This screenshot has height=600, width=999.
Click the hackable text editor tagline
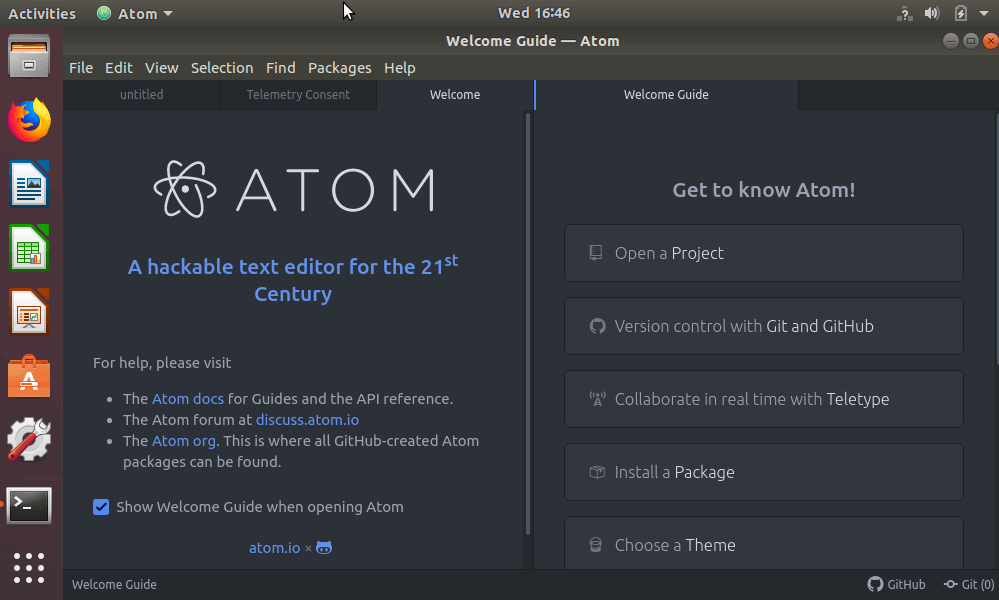click(x=293, y=280)
